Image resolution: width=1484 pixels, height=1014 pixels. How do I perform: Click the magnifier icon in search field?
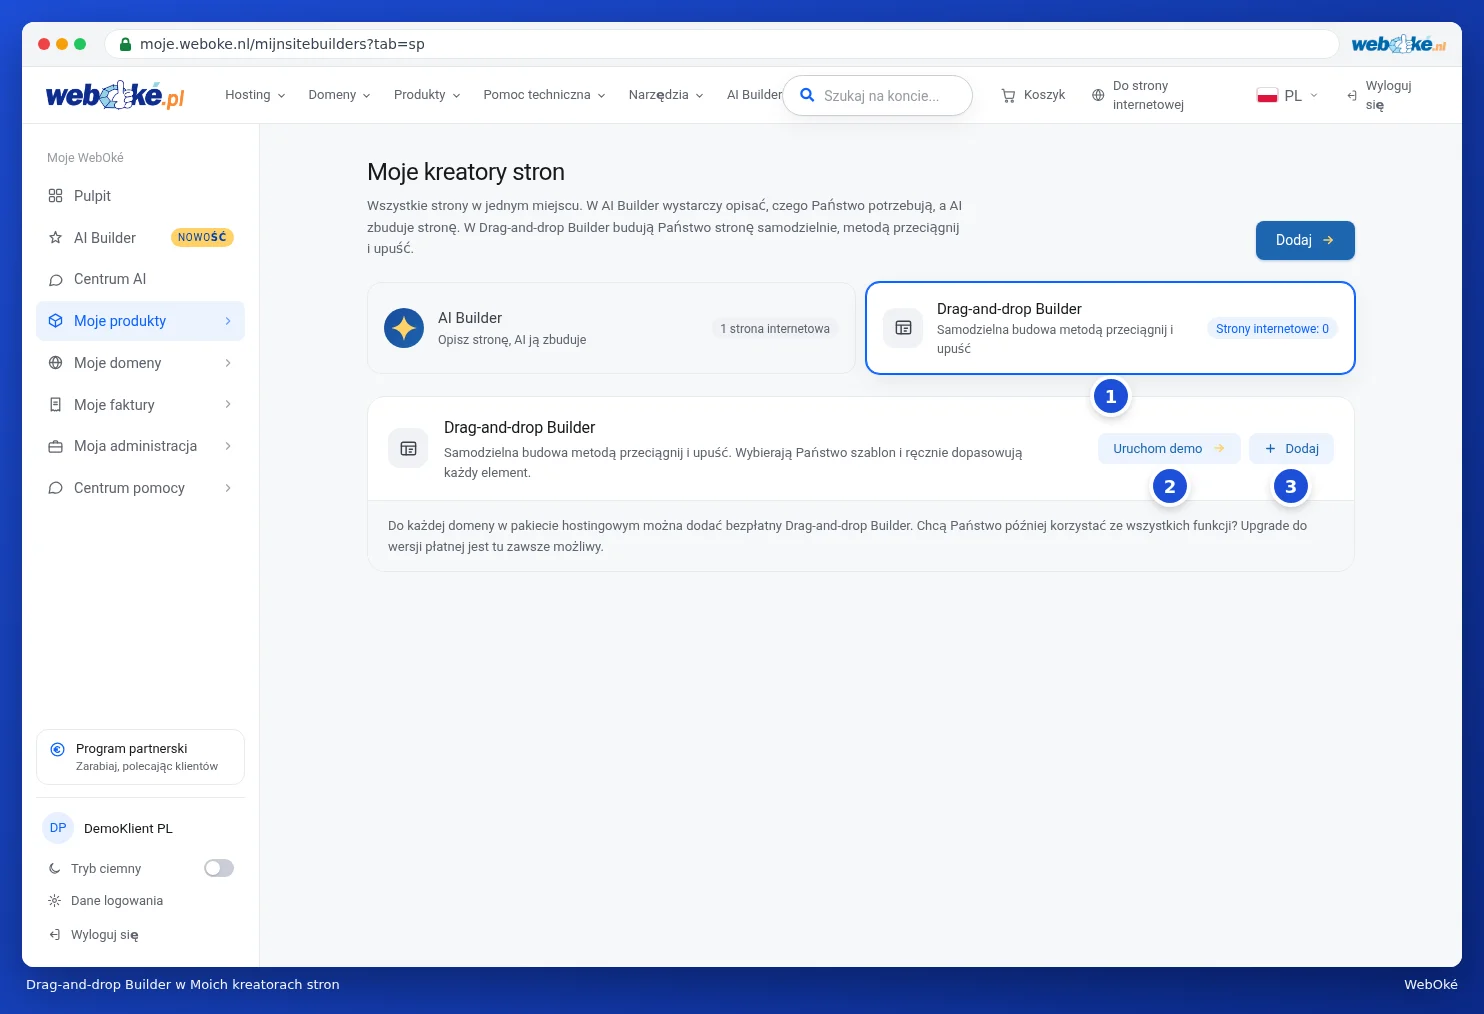pyautogui.click(x=807, y=96)
